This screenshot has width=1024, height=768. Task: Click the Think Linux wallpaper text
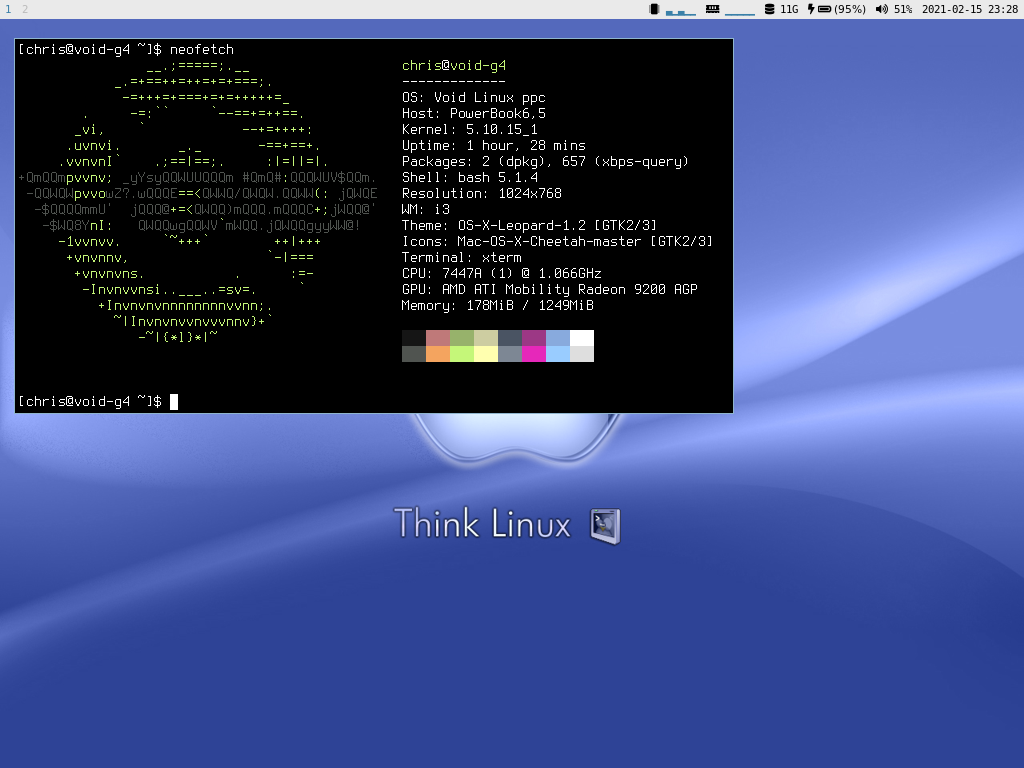[482, 524]
